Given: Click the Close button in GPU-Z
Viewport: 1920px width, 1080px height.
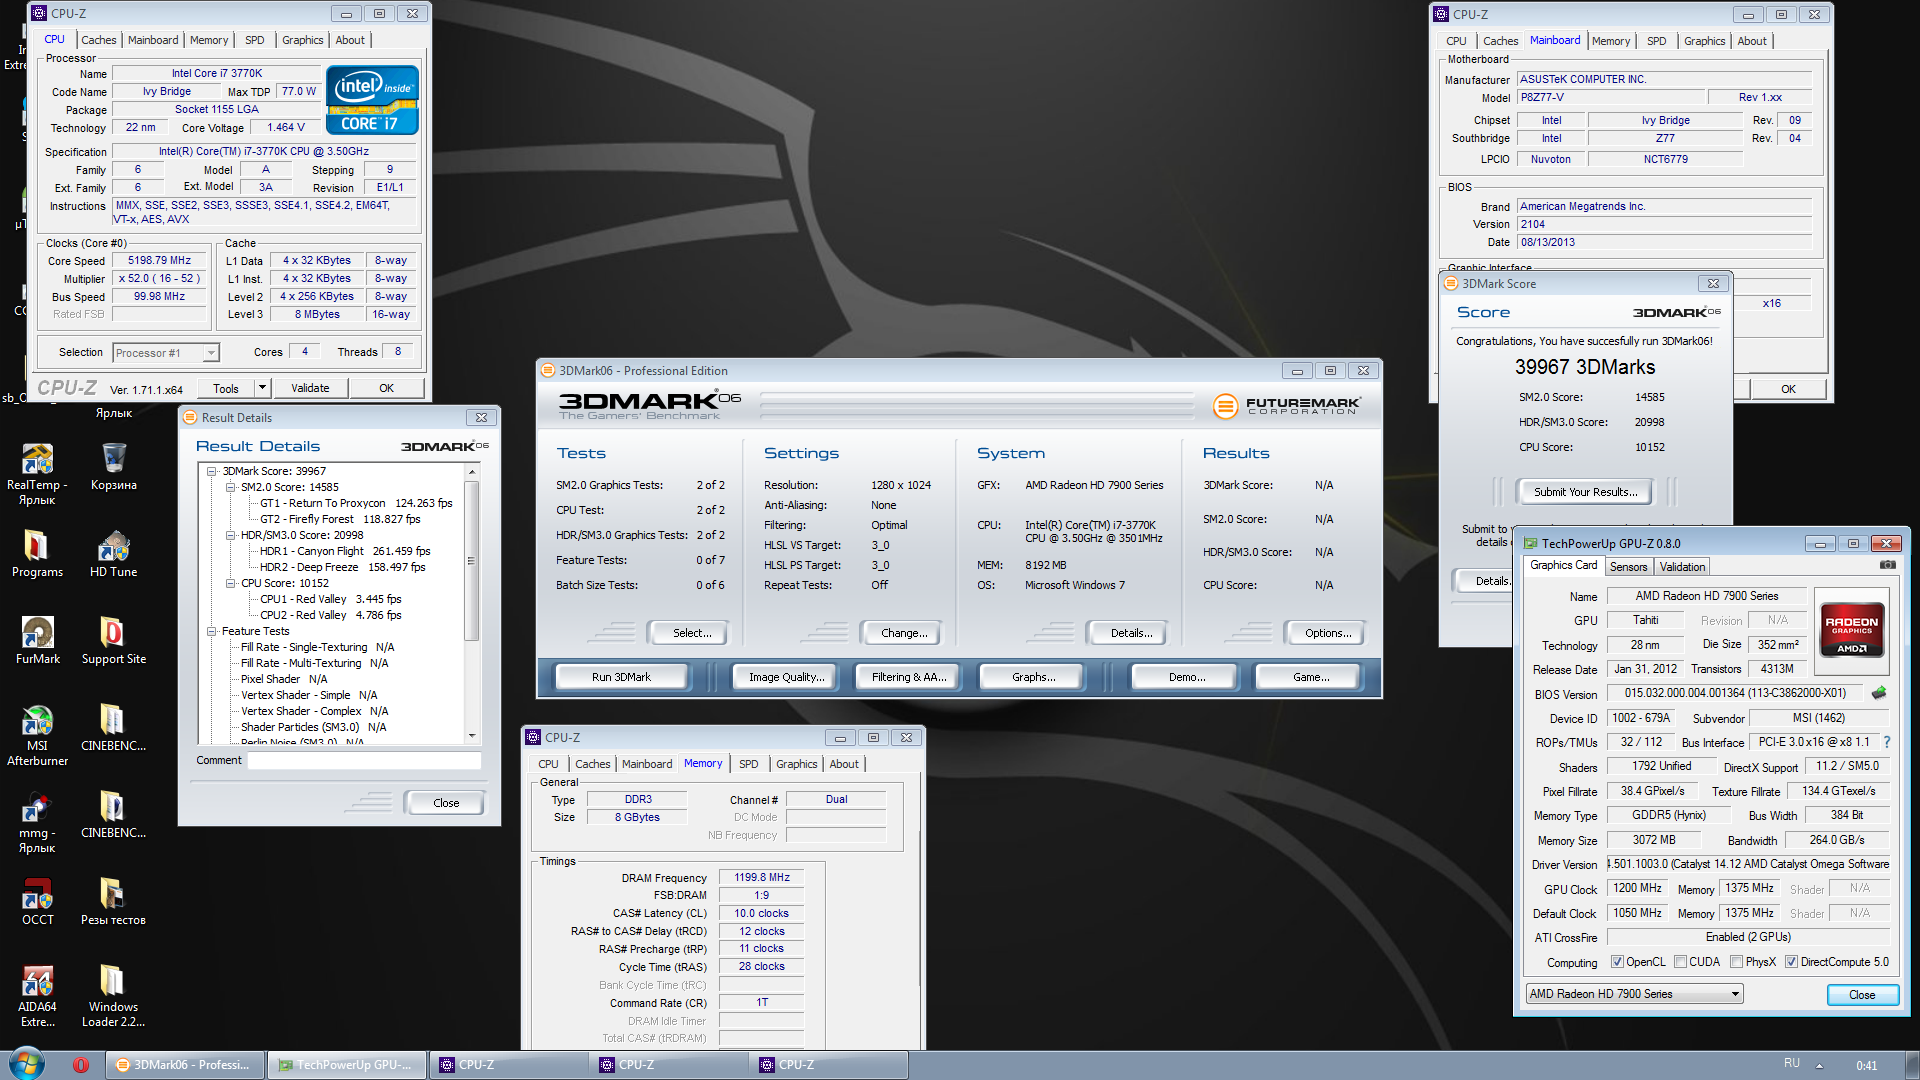Looking at the screenshot, I should (1862, 995).
